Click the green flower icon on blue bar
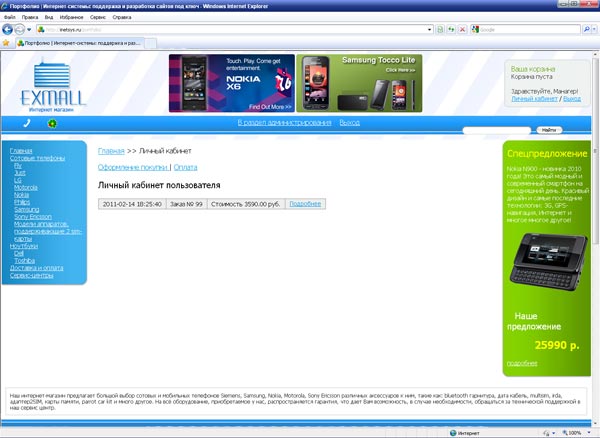600x438 pixels. click(52, 124)
